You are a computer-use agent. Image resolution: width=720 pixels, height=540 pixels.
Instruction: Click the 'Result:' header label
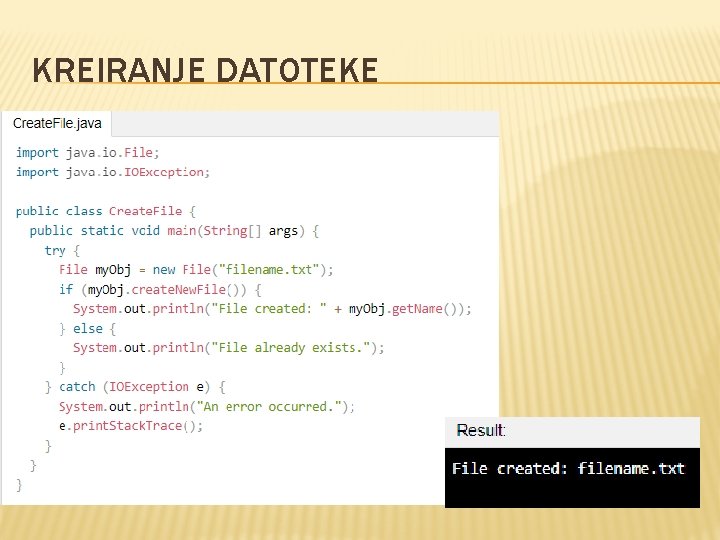[x=481, y=431]
